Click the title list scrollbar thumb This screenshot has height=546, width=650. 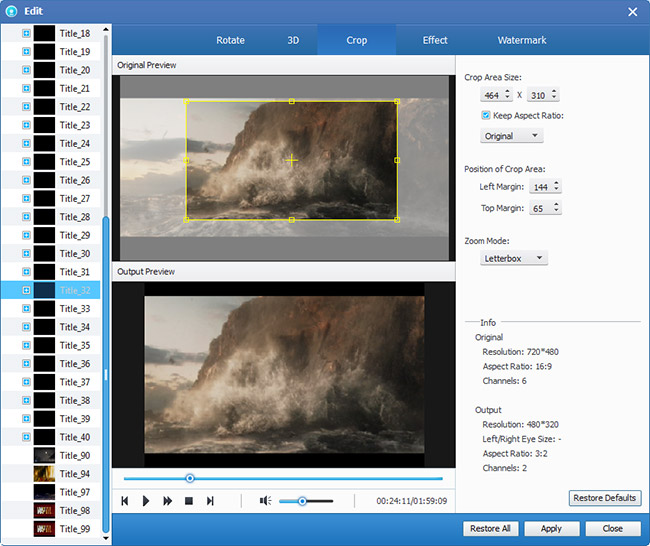pos(106,374)
